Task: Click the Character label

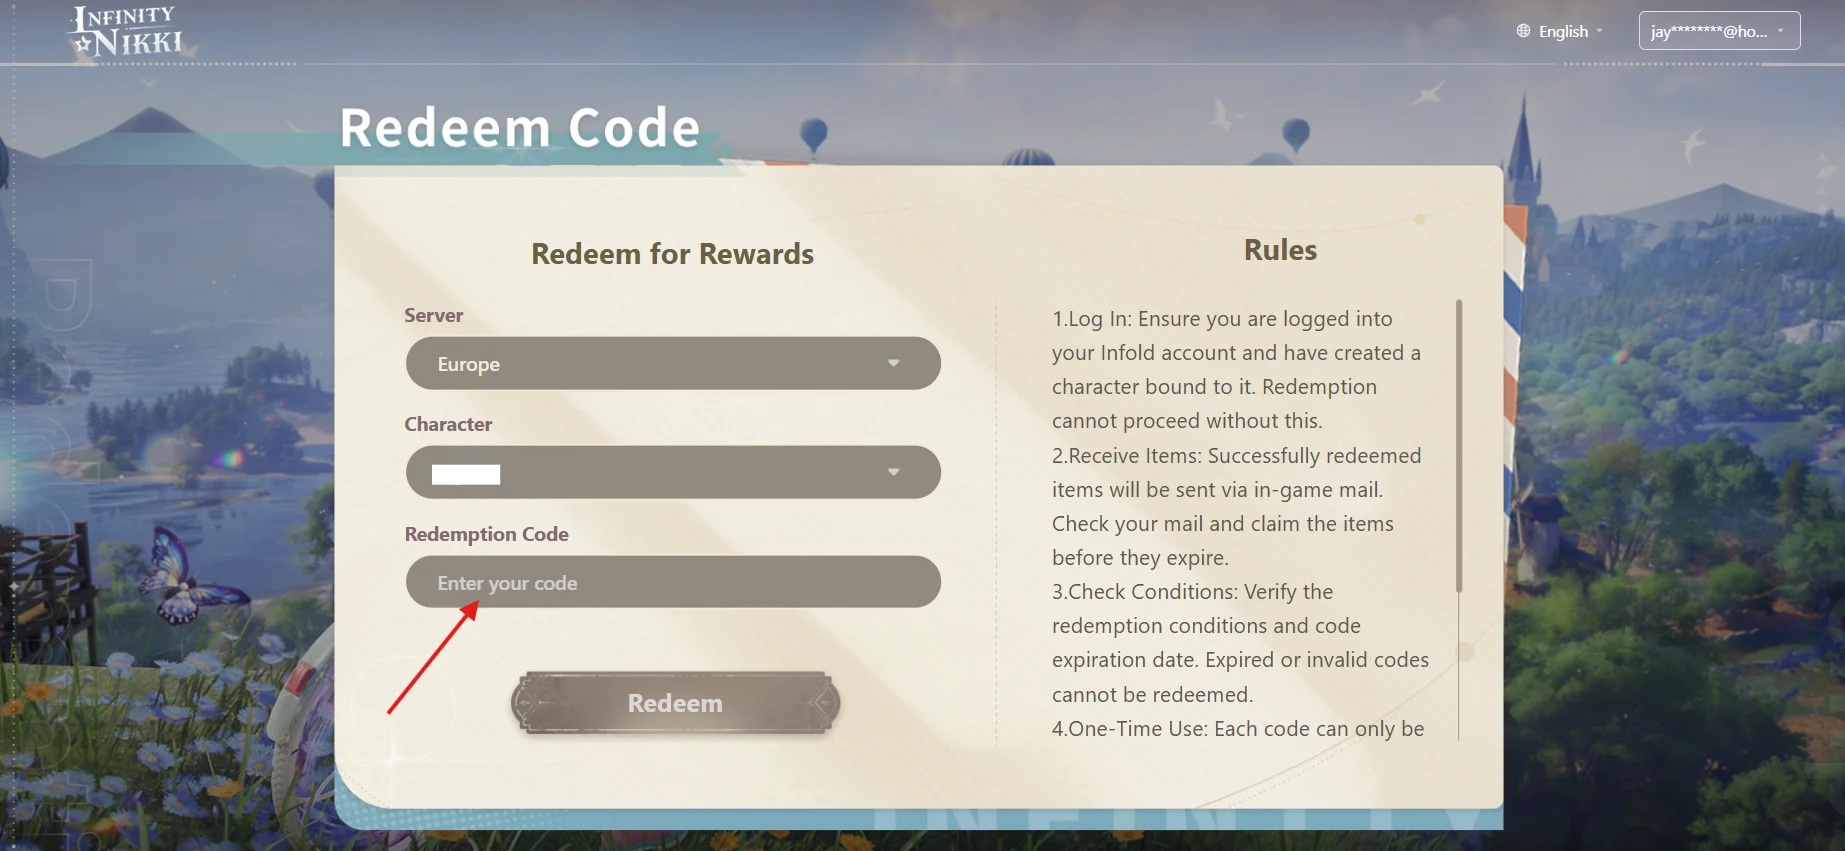Action: [x=448, y=424]
